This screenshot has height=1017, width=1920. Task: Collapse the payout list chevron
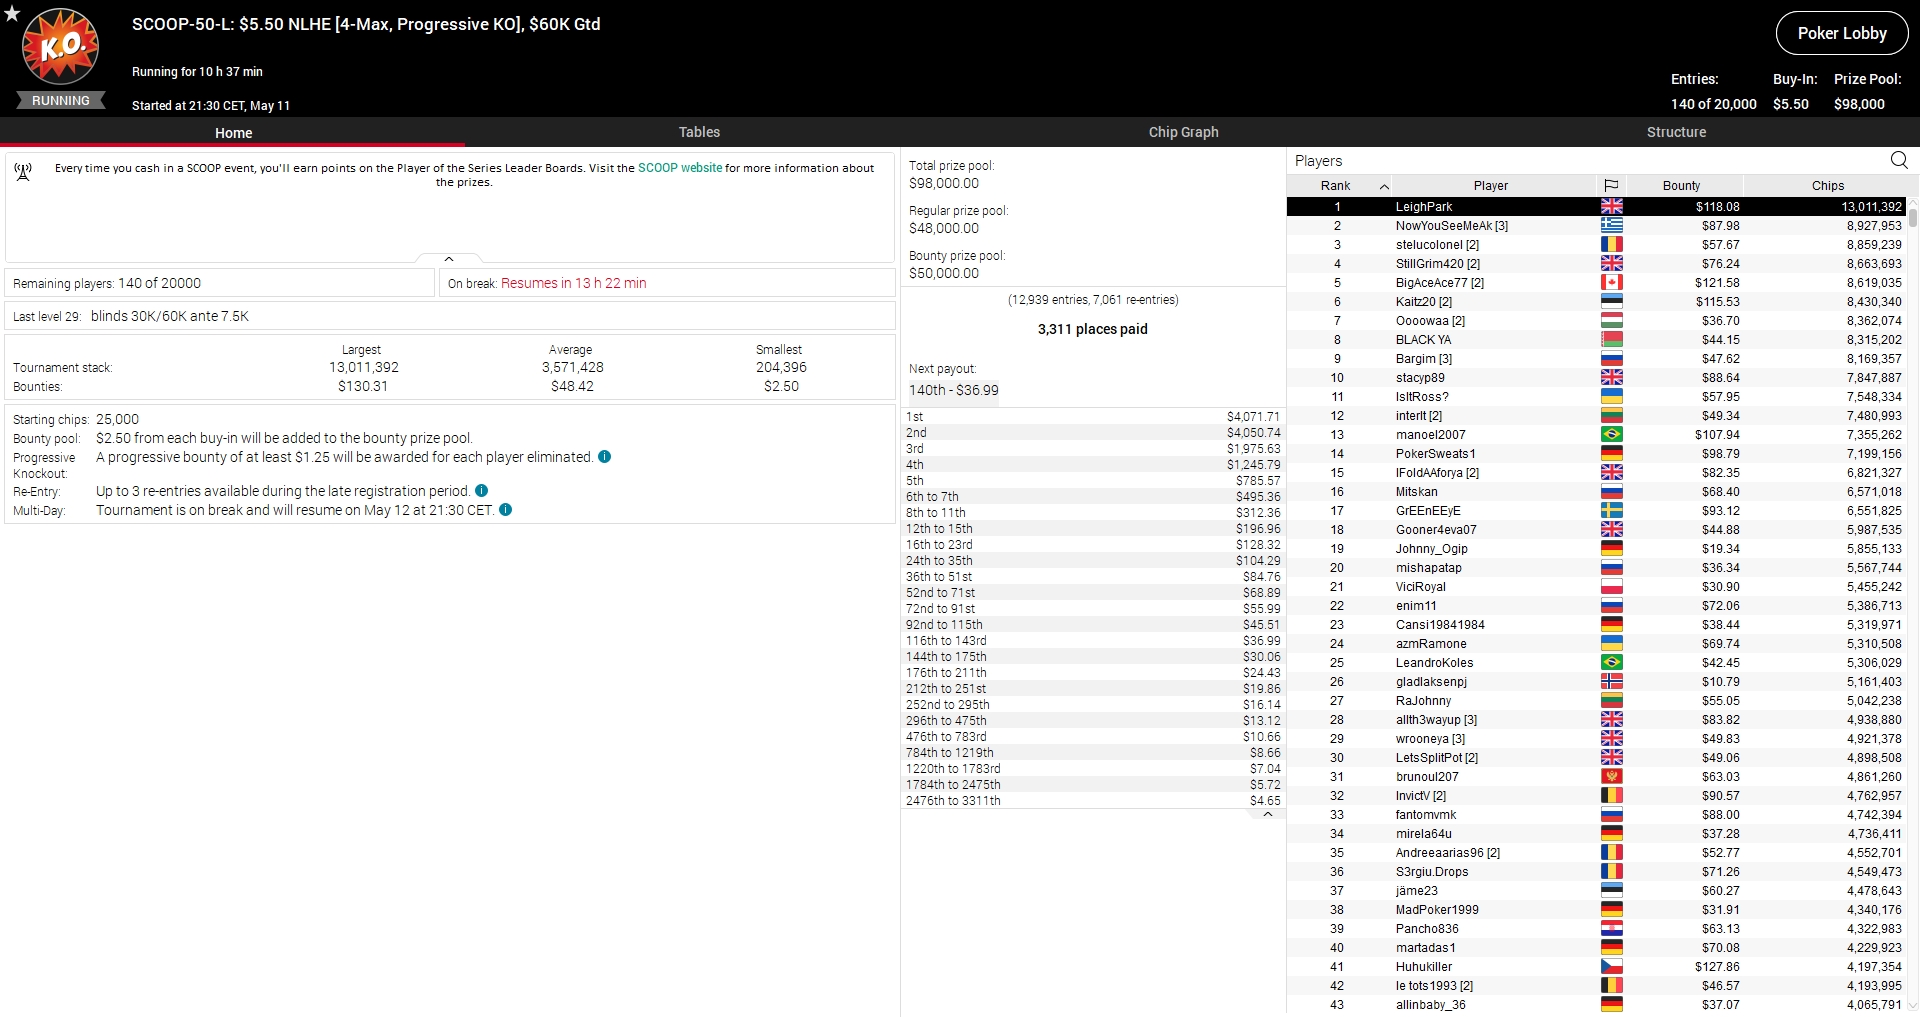[x=1268, y=814]
